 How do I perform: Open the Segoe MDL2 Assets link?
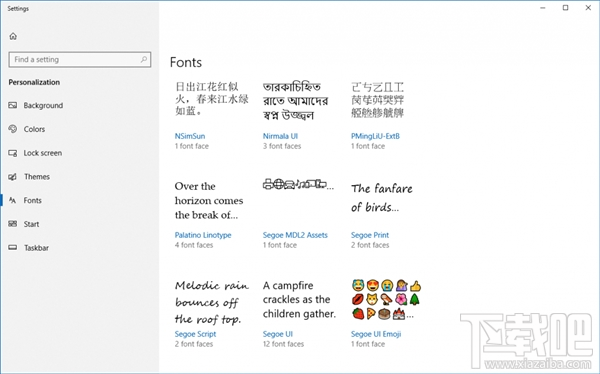(x=295, y=235)
